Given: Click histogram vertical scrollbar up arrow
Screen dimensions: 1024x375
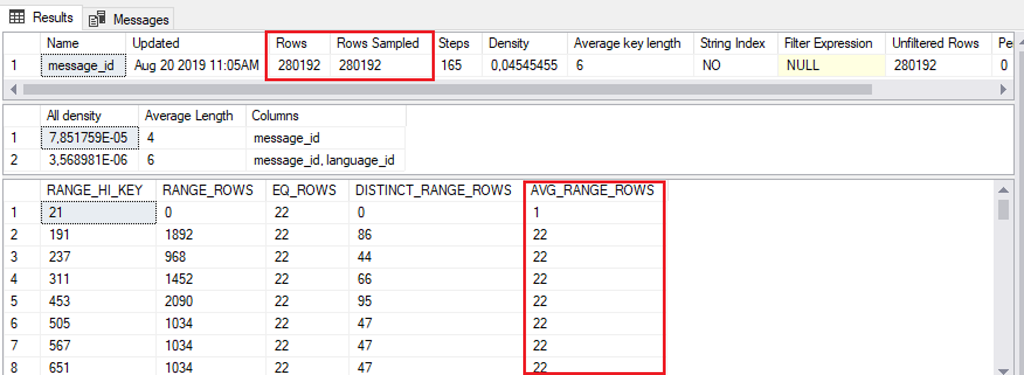Looking at the screenshot, I should click(x=1004, y=189).
